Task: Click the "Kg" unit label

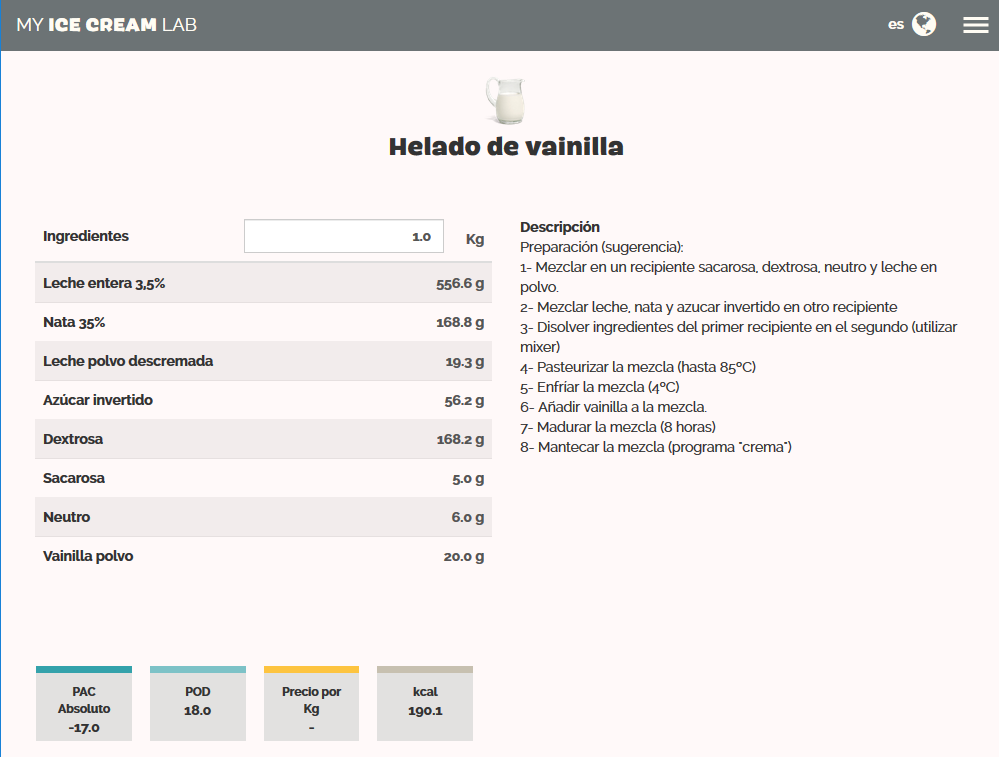Action: 474,238
